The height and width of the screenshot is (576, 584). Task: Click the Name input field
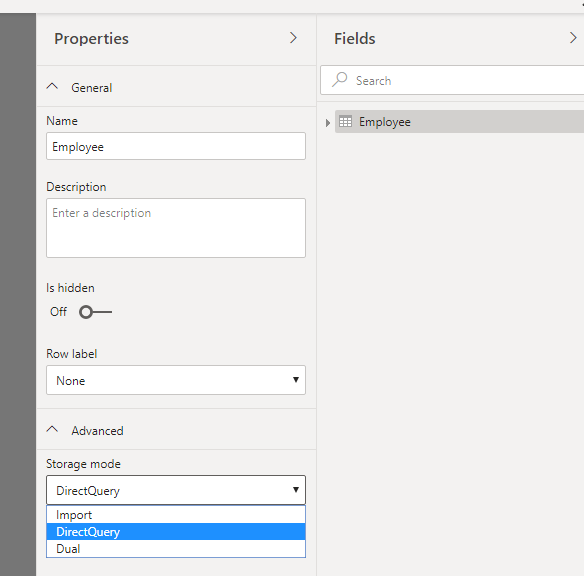click(x=176, y=146)
